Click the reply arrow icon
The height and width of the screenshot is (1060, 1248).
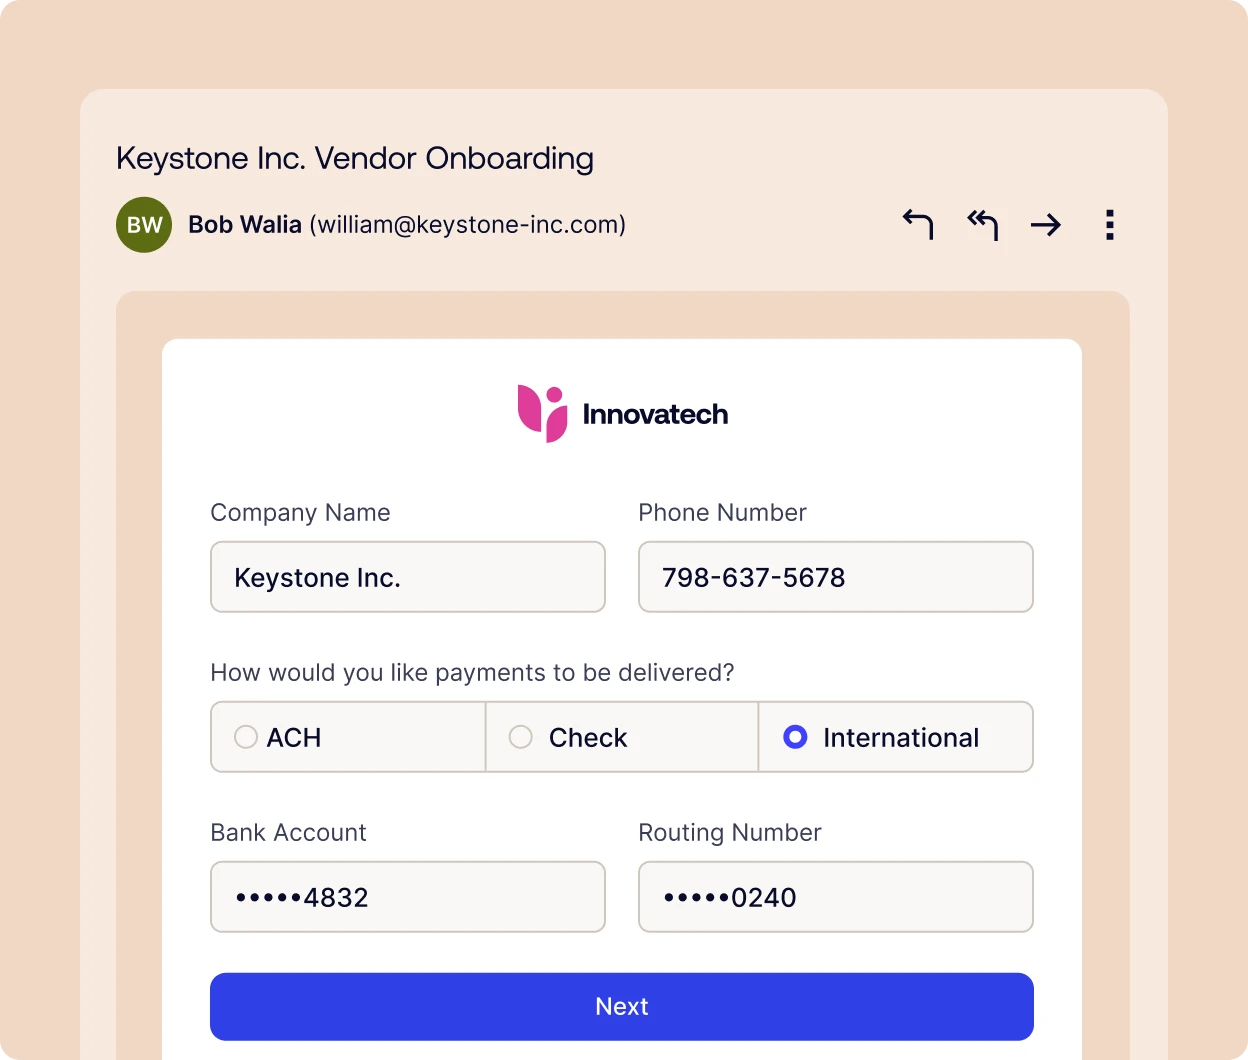(918, 224)
